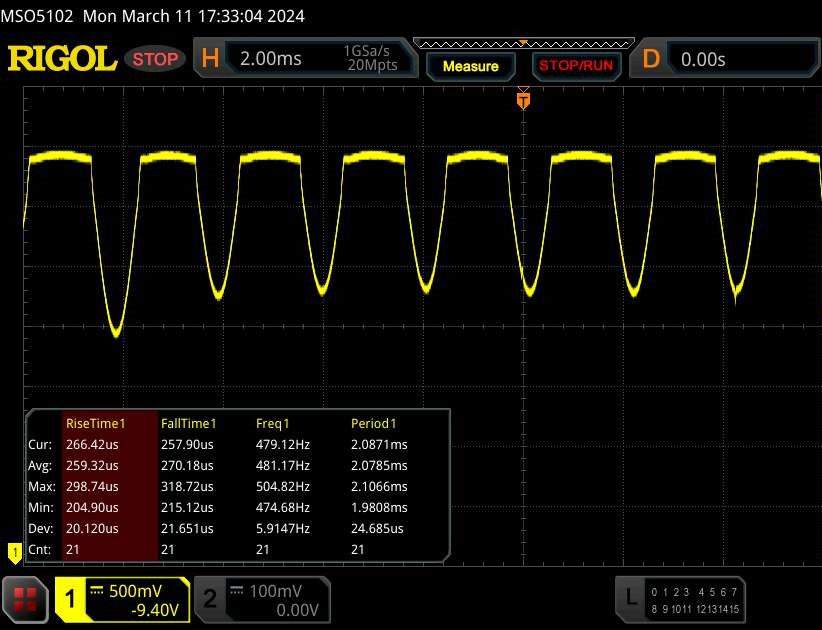Click the RIGOL logo

pyautogui.click(x=62, y=58)
